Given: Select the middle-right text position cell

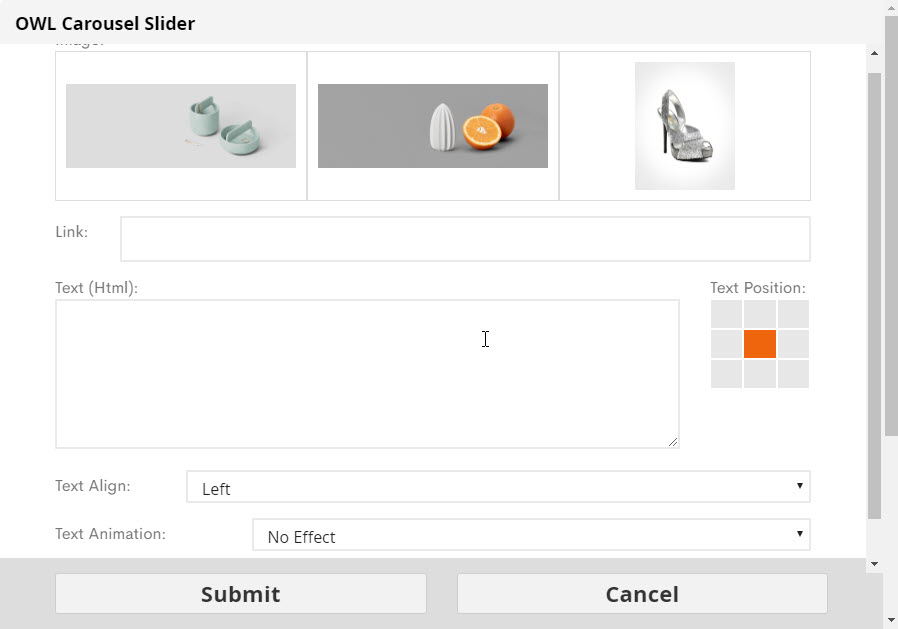Looking at the screenshot, I should (x=793, y=344).
